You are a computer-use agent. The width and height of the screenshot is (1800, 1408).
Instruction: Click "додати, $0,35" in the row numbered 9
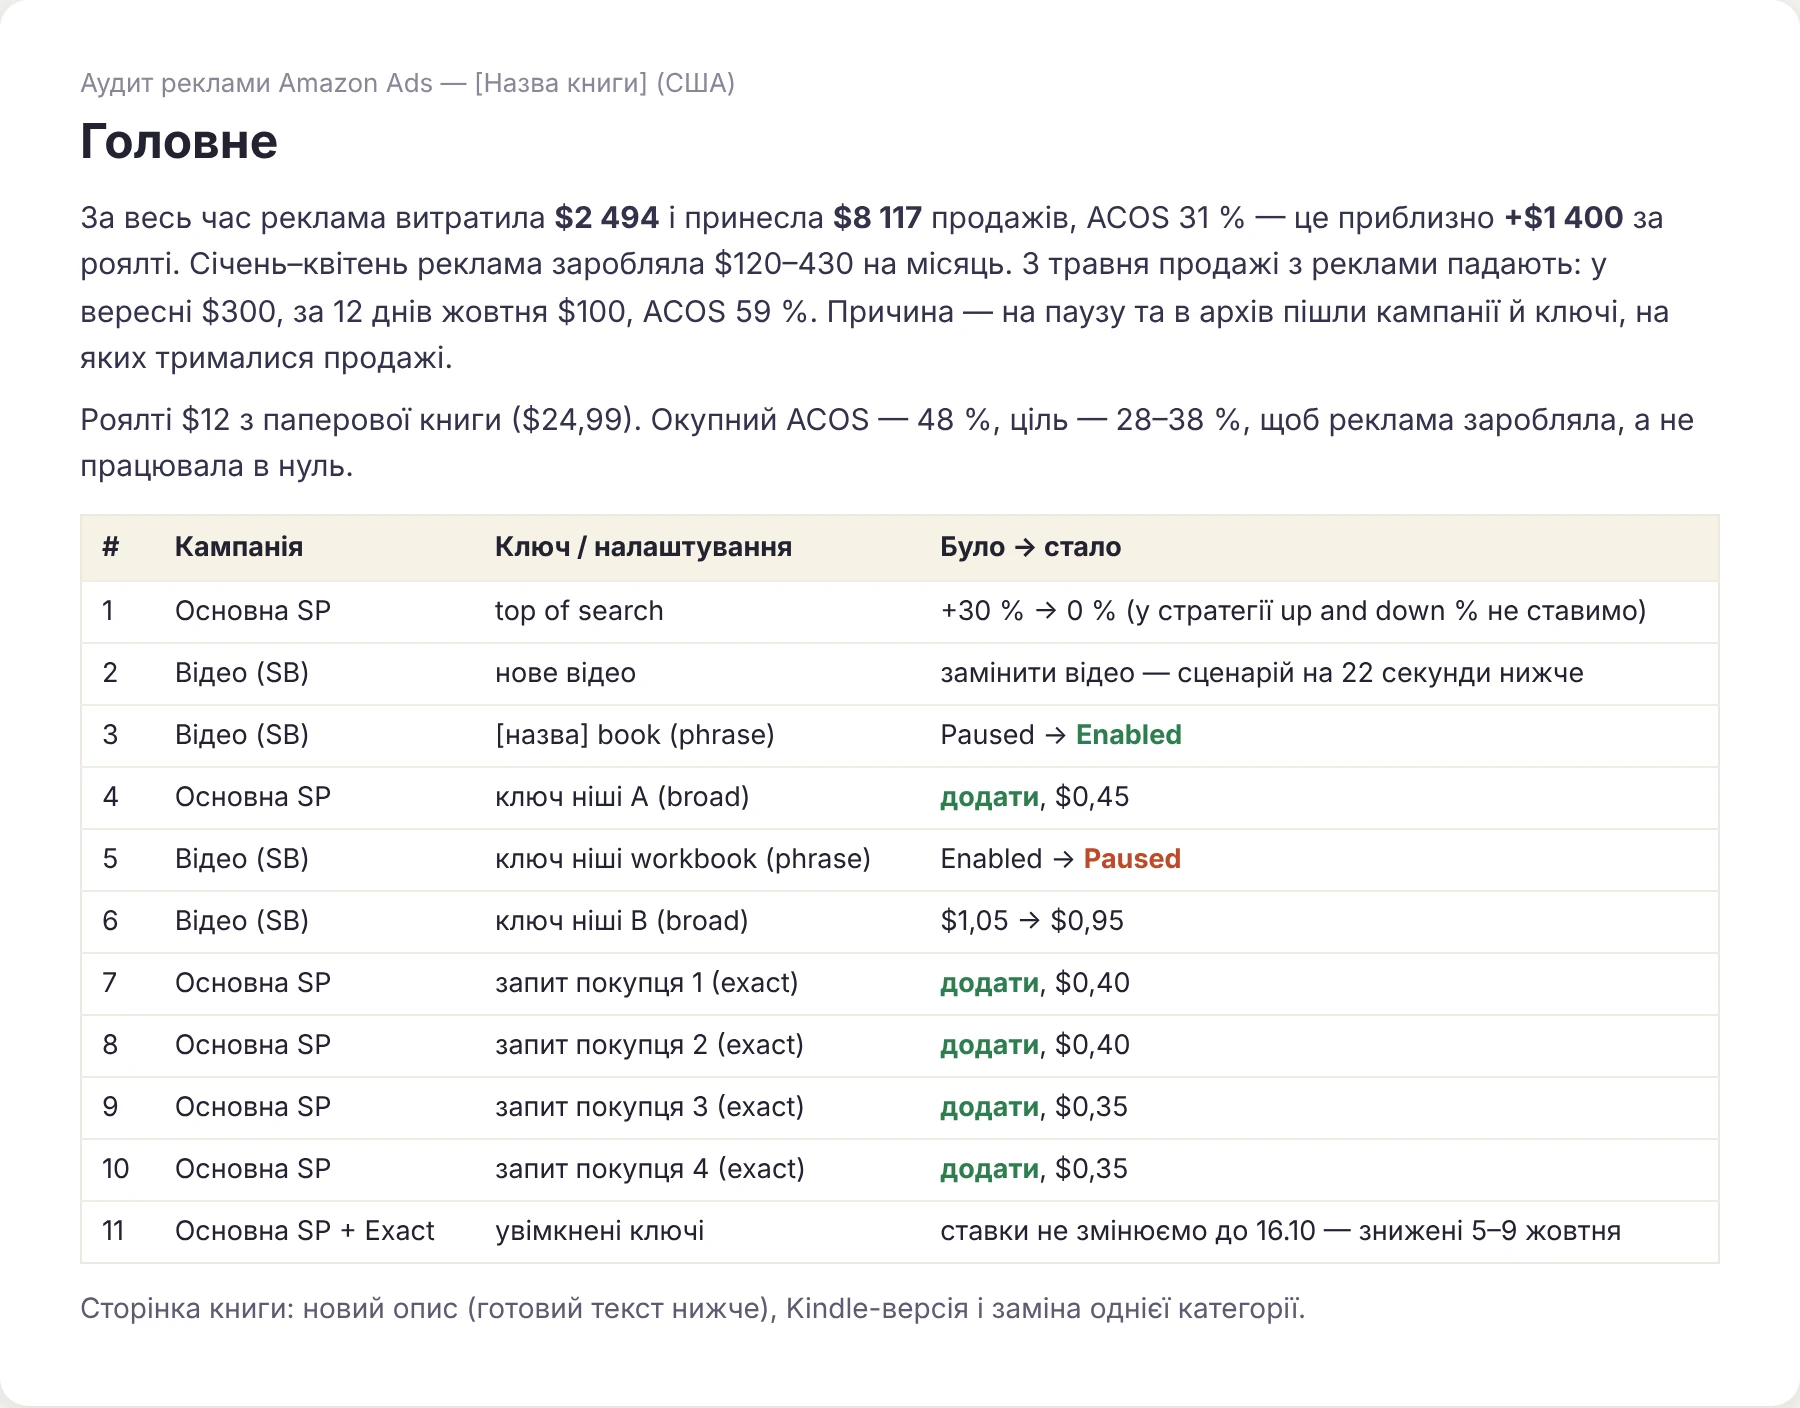coord(1034,1107)
